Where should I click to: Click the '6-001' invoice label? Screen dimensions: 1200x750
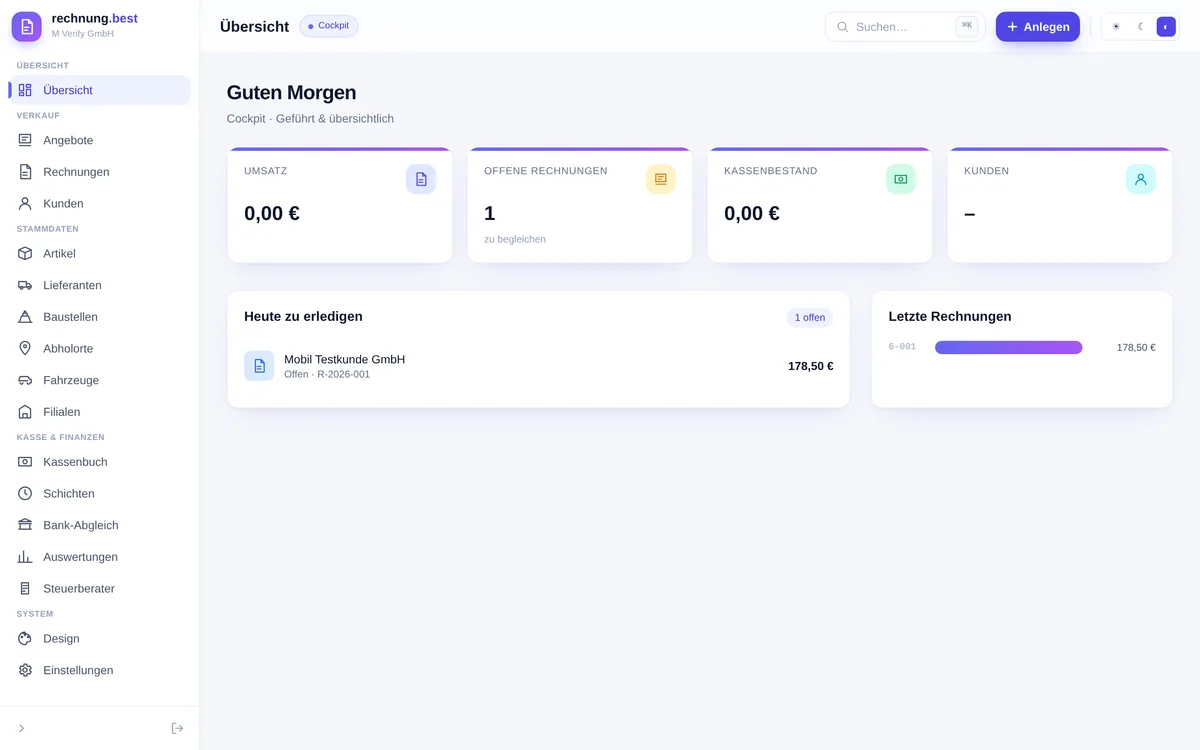tap(902, 347)
